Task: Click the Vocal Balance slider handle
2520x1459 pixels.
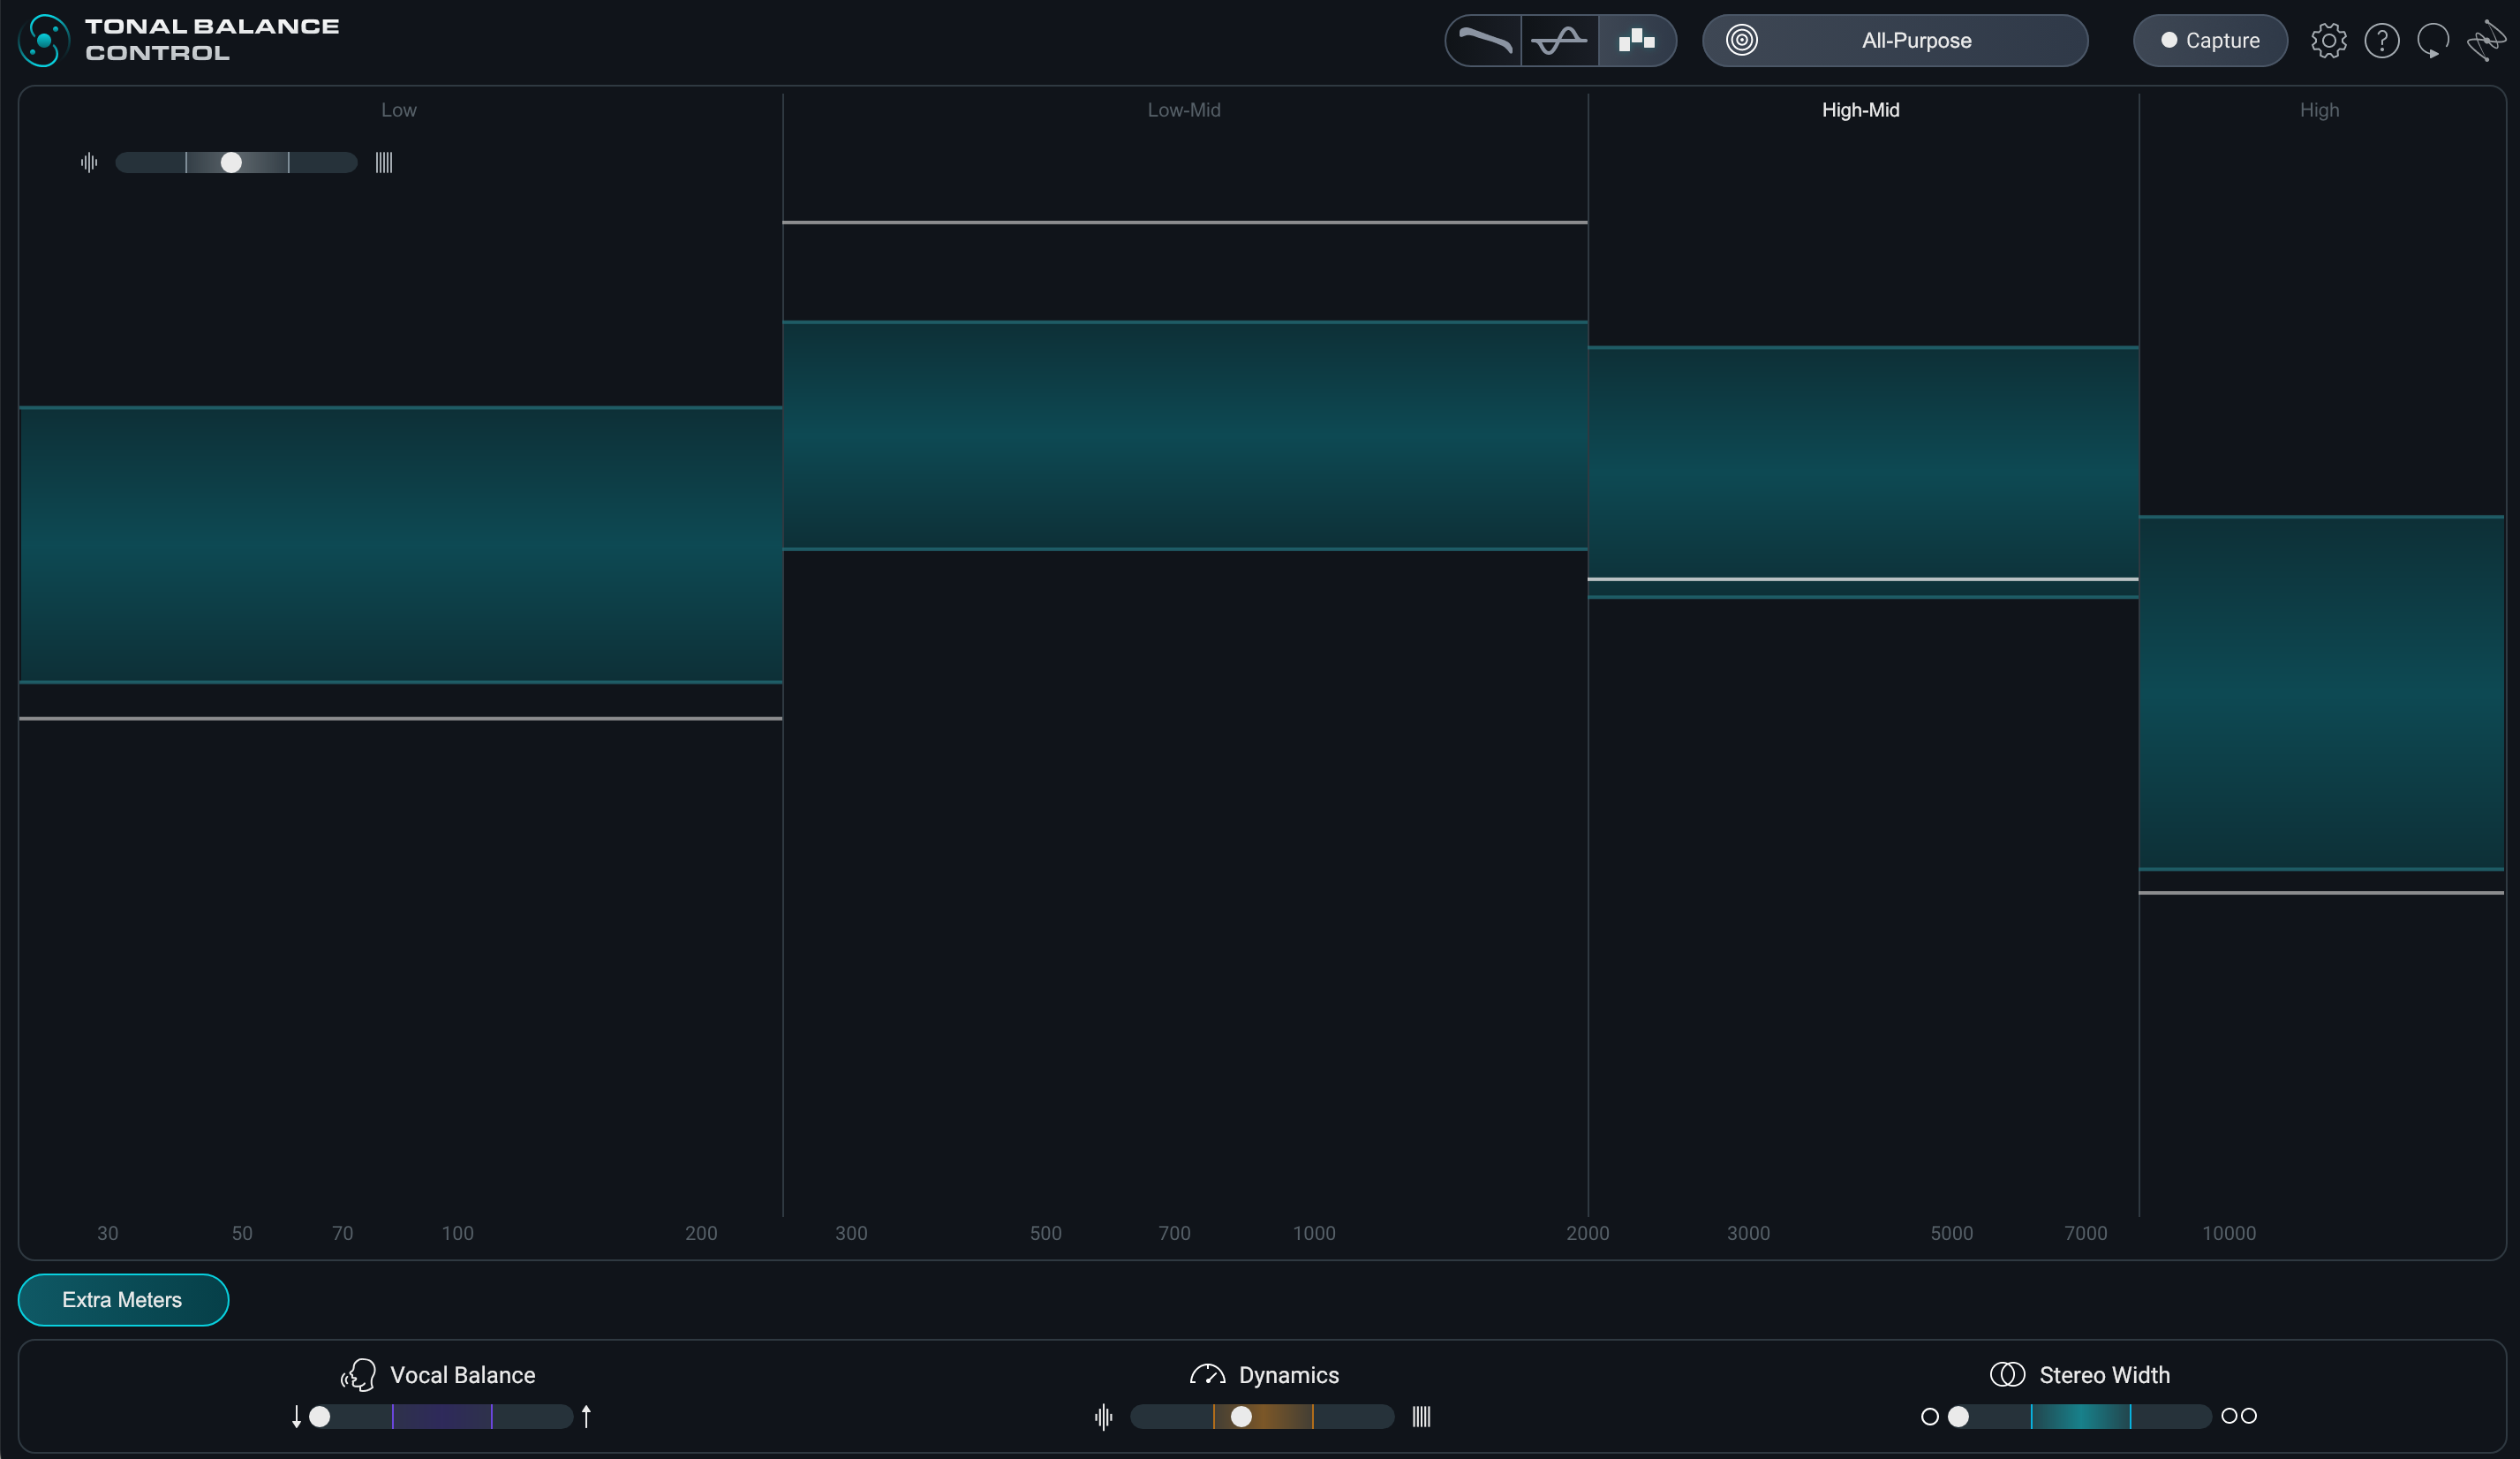Action: [320, 1416]
